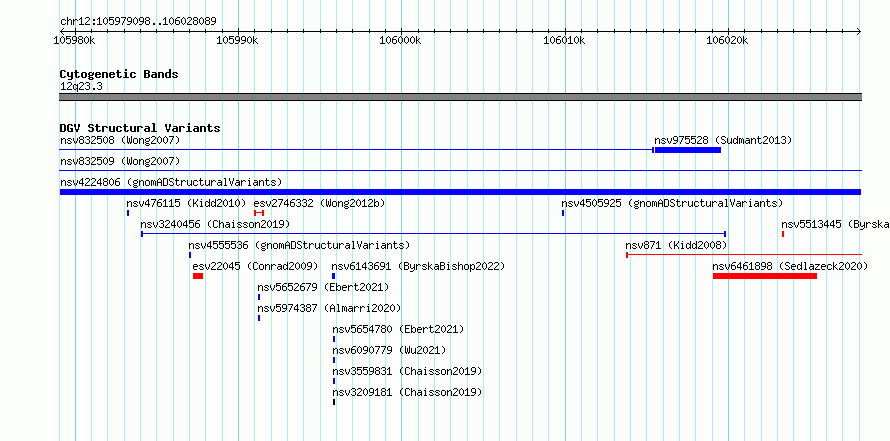Viewport: 890px width, 441px height.
Task: Click the DGV Structural Variants track title
Action: (140, 128)
